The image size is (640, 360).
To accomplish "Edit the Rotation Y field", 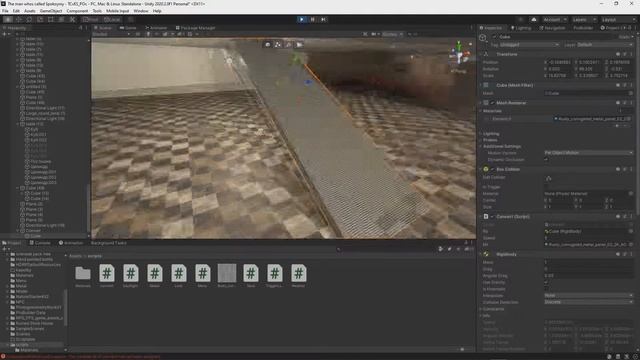I will 589,69.
